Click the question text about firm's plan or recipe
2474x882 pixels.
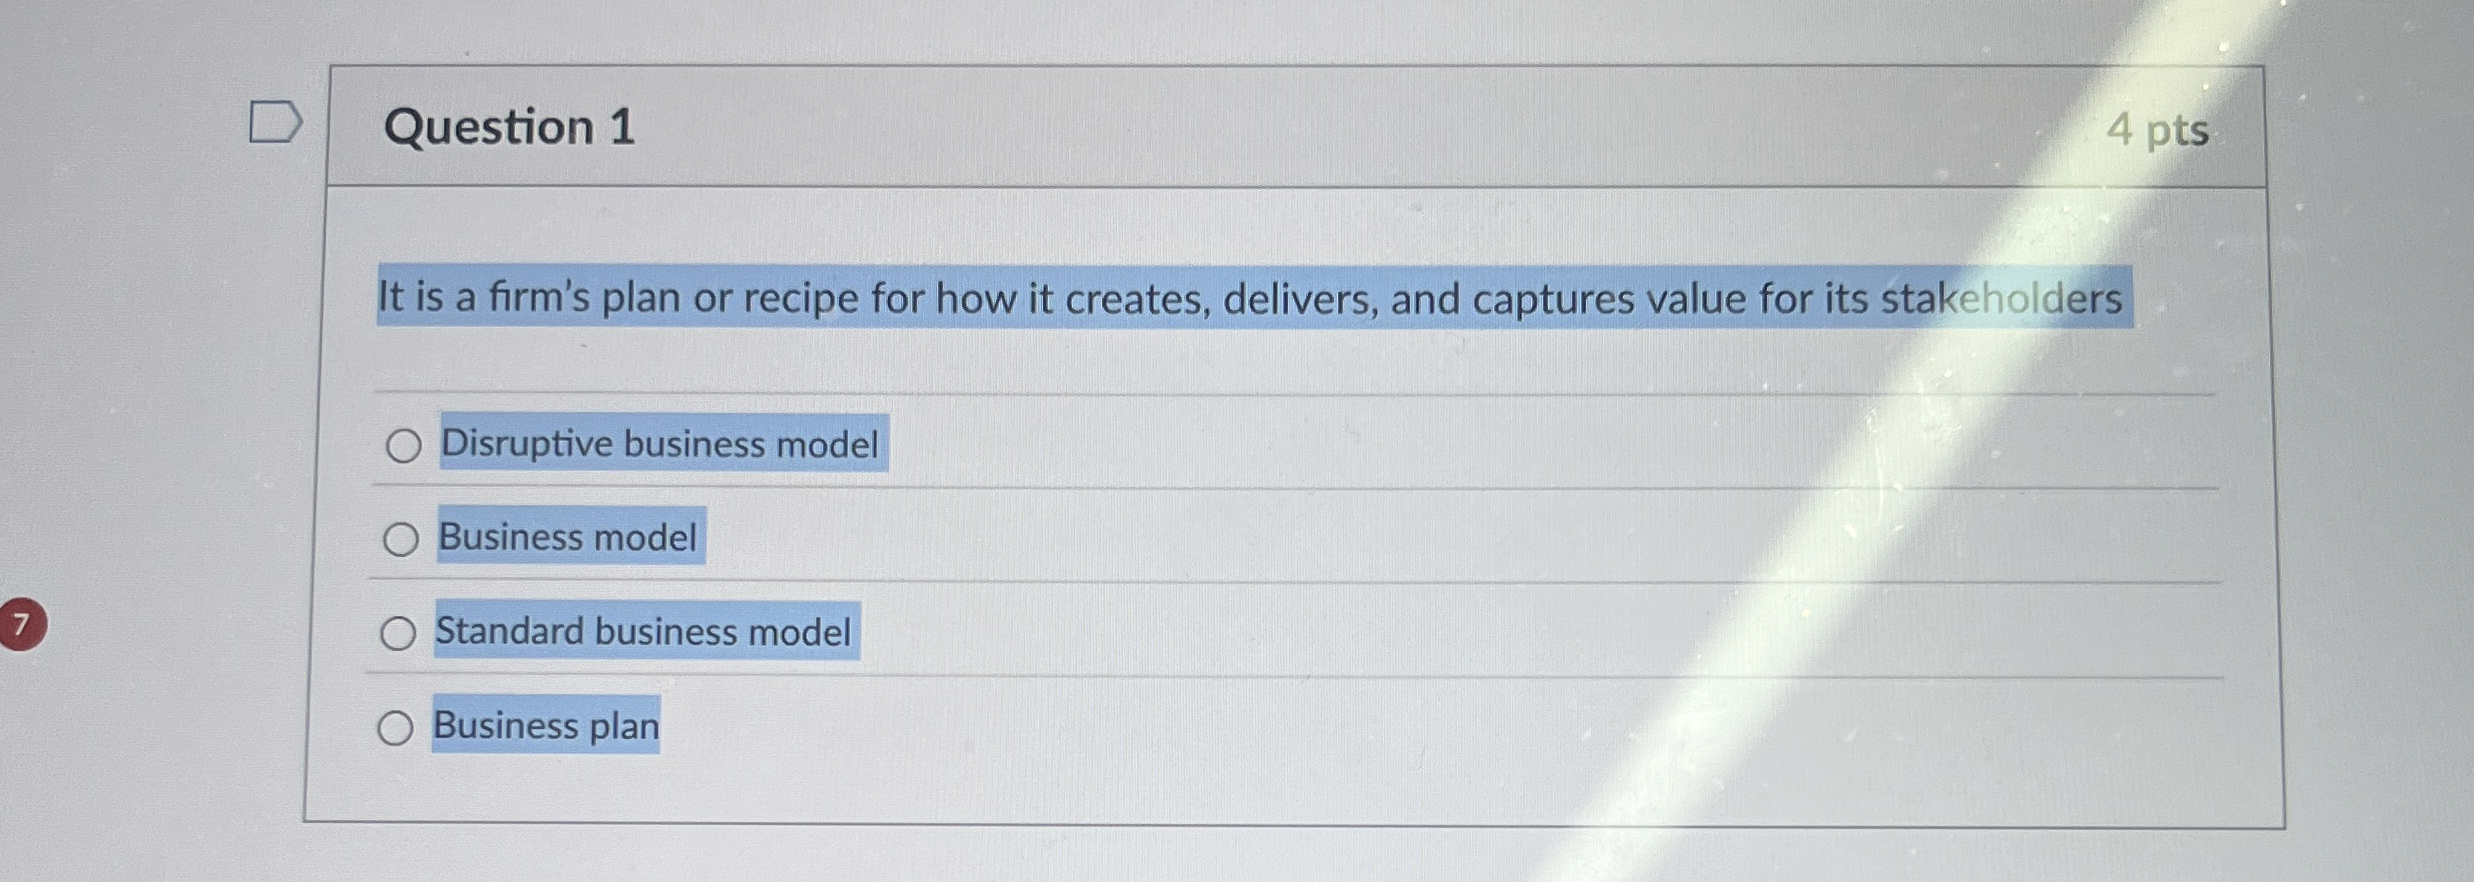1250,298
